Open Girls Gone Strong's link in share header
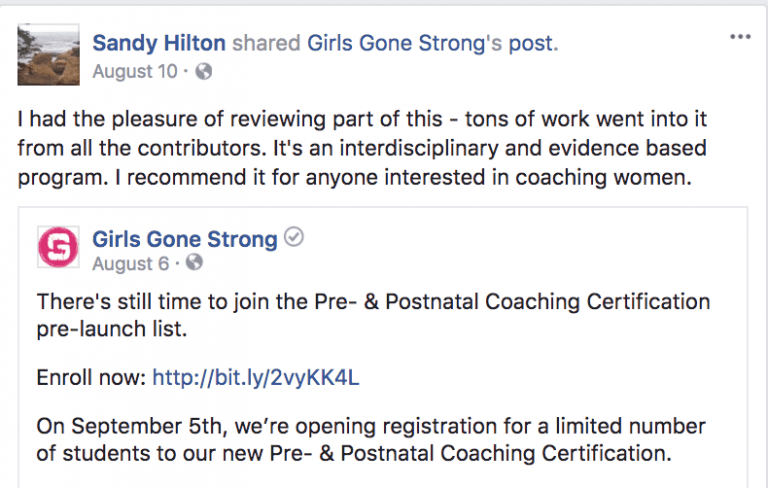The height and width of the screenshot is (488, 768). (x=404, y=43)
